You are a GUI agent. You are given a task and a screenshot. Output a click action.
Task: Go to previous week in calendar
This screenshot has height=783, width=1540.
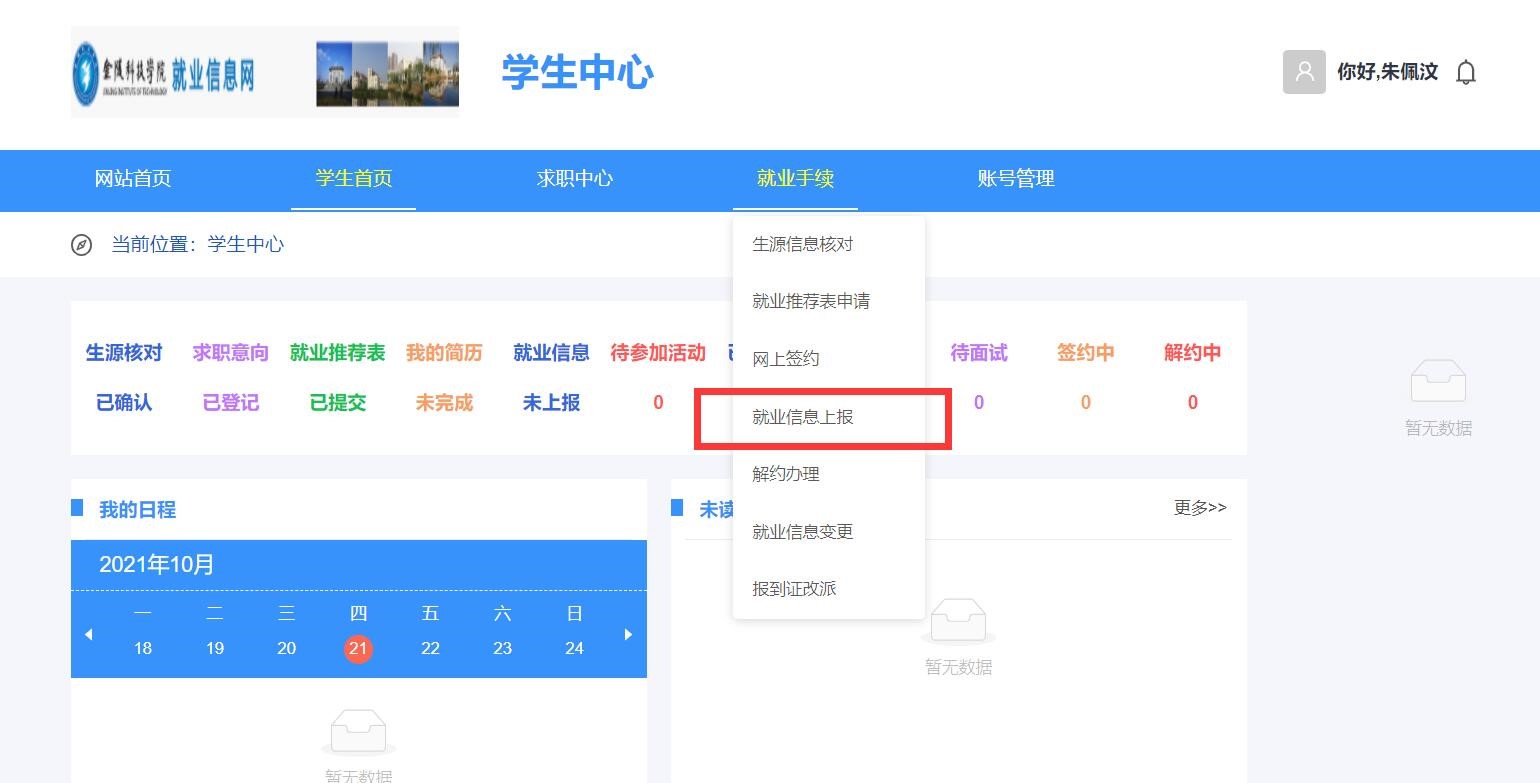point(88,634)
